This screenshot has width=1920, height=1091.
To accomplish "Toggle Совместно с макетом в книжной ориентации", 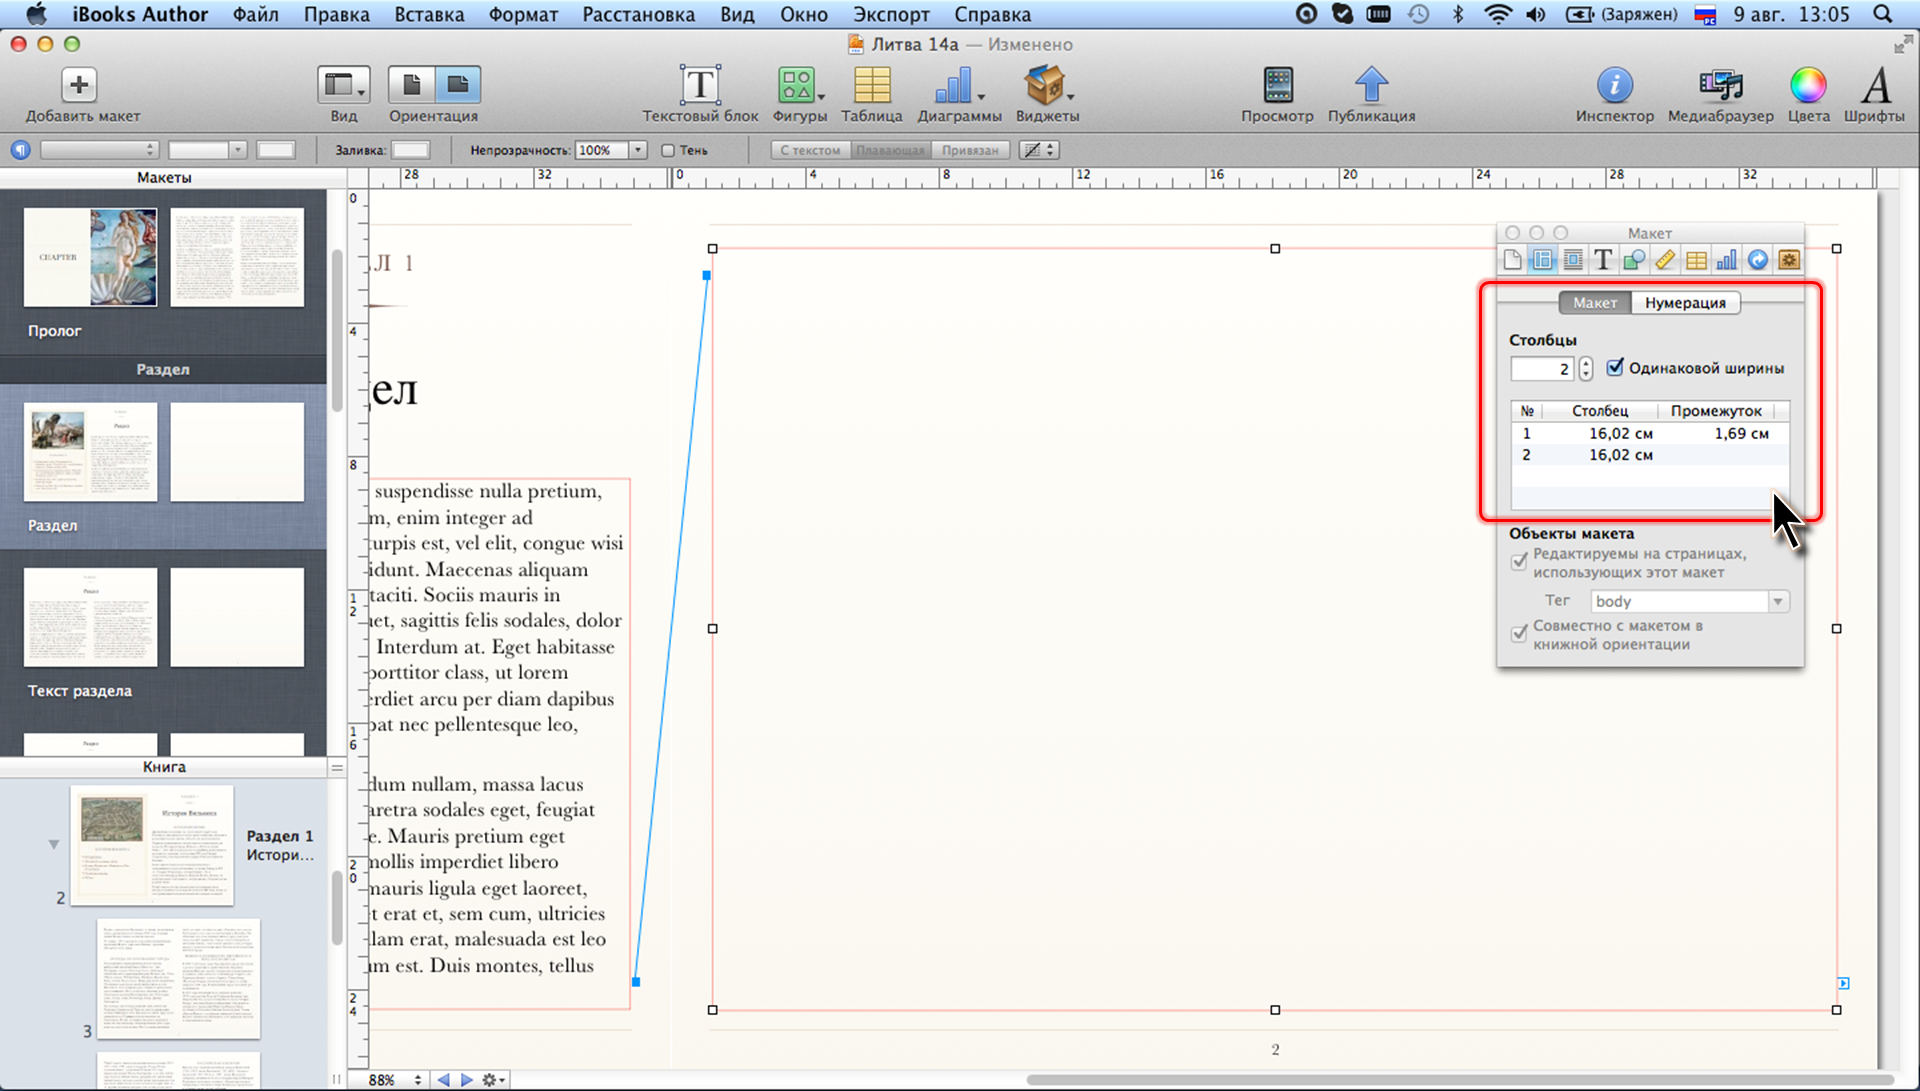I will tap(1519, 633).
